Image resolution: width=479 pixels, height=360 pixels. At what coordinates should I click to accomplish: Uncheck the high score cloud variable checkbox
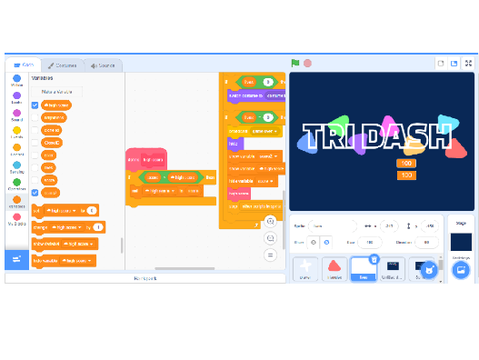coord(35,105)
